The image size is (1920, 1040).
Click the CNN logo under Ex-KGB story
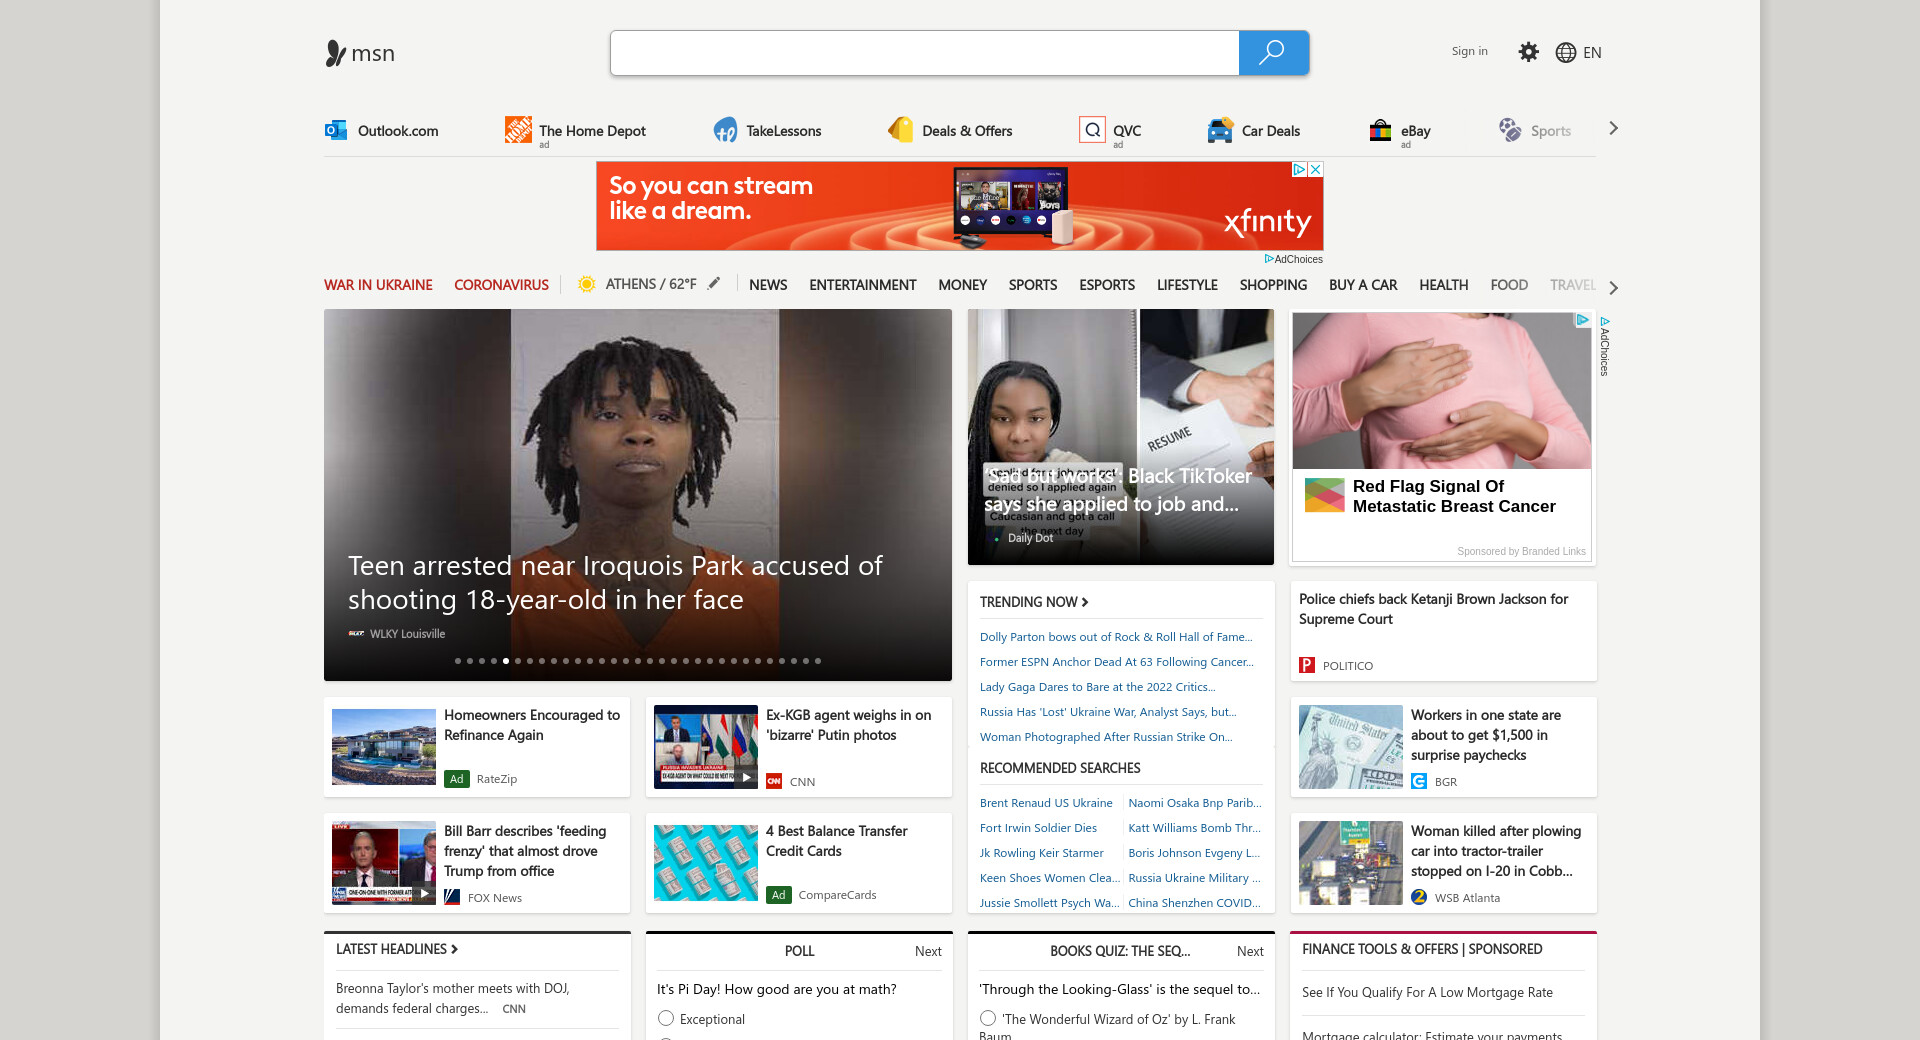click(774, 781)
